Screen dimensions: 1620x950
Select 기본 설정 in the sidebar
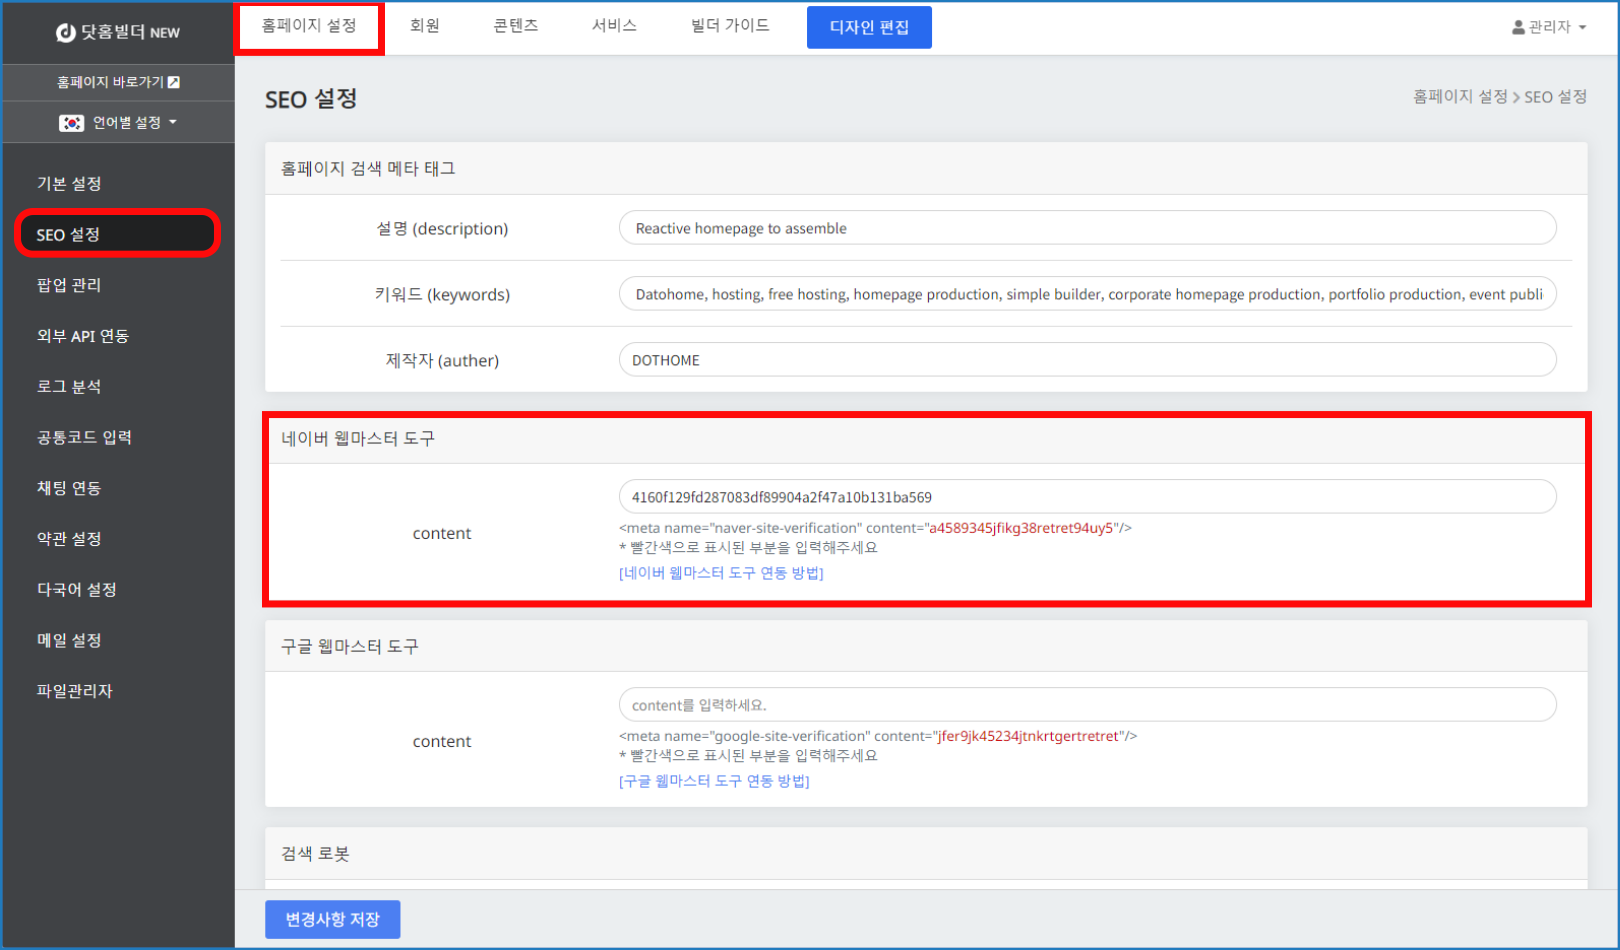coord(69,184)
